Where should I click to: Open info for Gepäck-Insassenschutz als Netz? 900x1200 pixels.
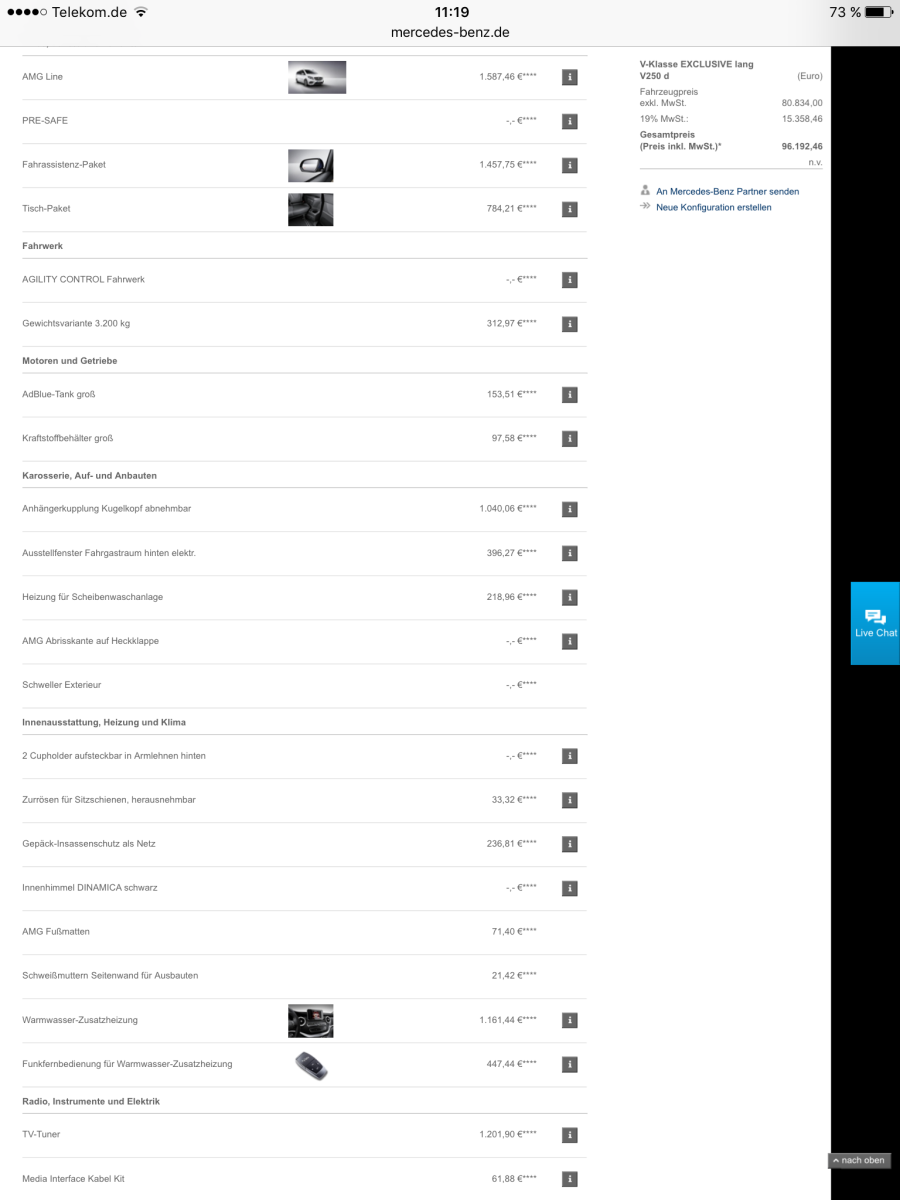click(569, 844)
